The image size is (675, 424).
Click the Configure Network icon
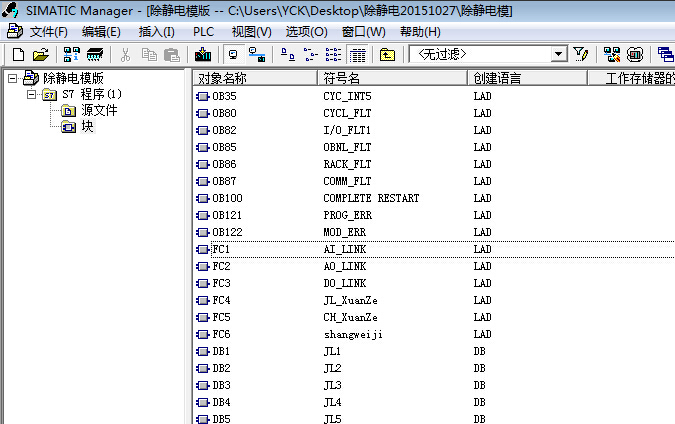point(612,55)
